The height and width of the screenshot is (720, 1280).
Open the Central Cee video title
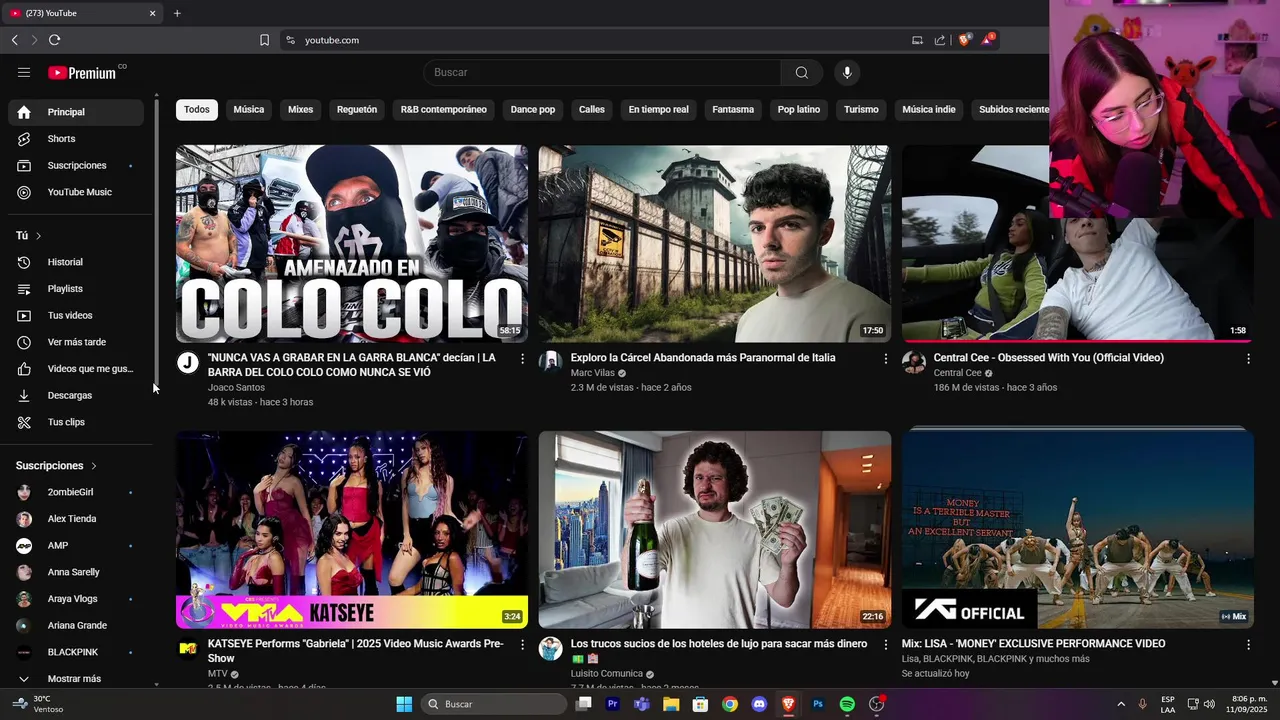click(1048, 358)
